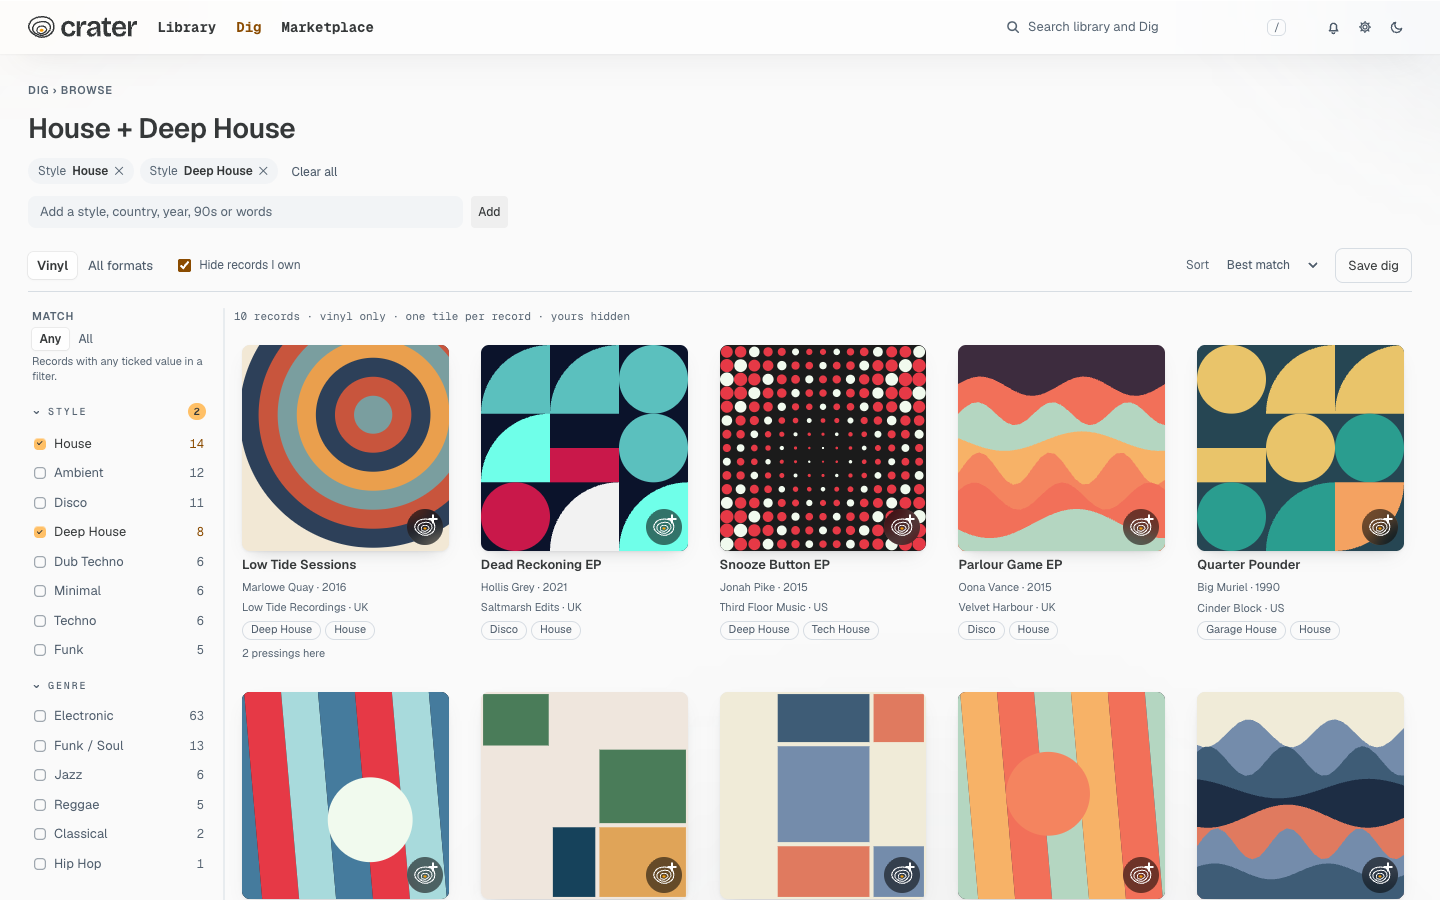Check the Ambient style filter
Viewport: 1440px width, 900px height.
[40, 473]
